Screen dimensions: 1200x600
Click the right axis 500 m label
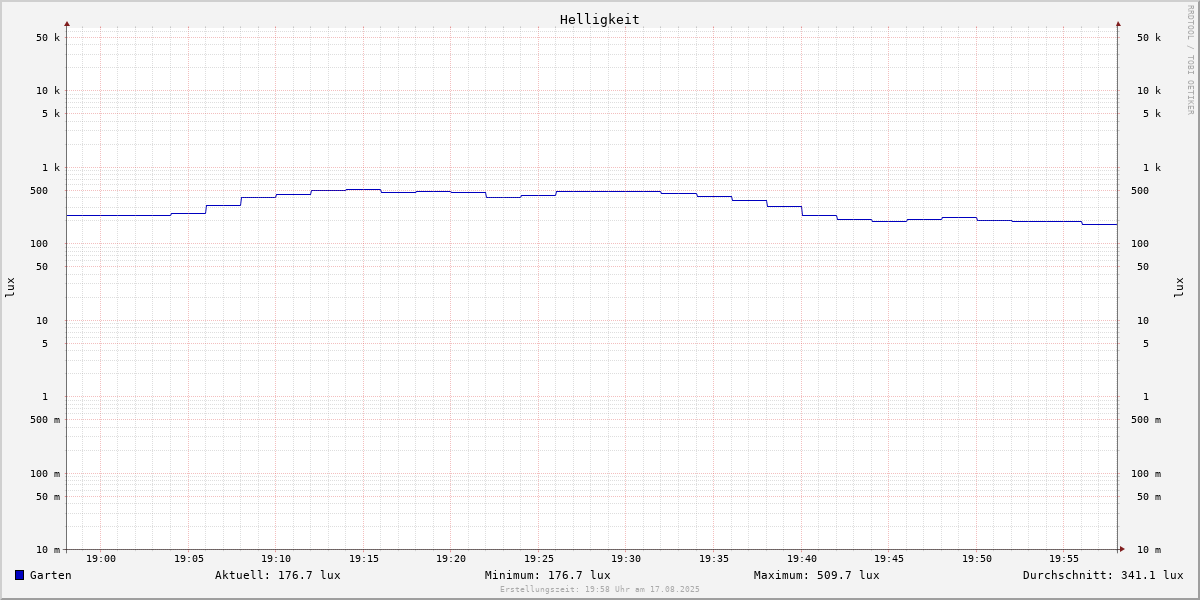coord(1146,420)
